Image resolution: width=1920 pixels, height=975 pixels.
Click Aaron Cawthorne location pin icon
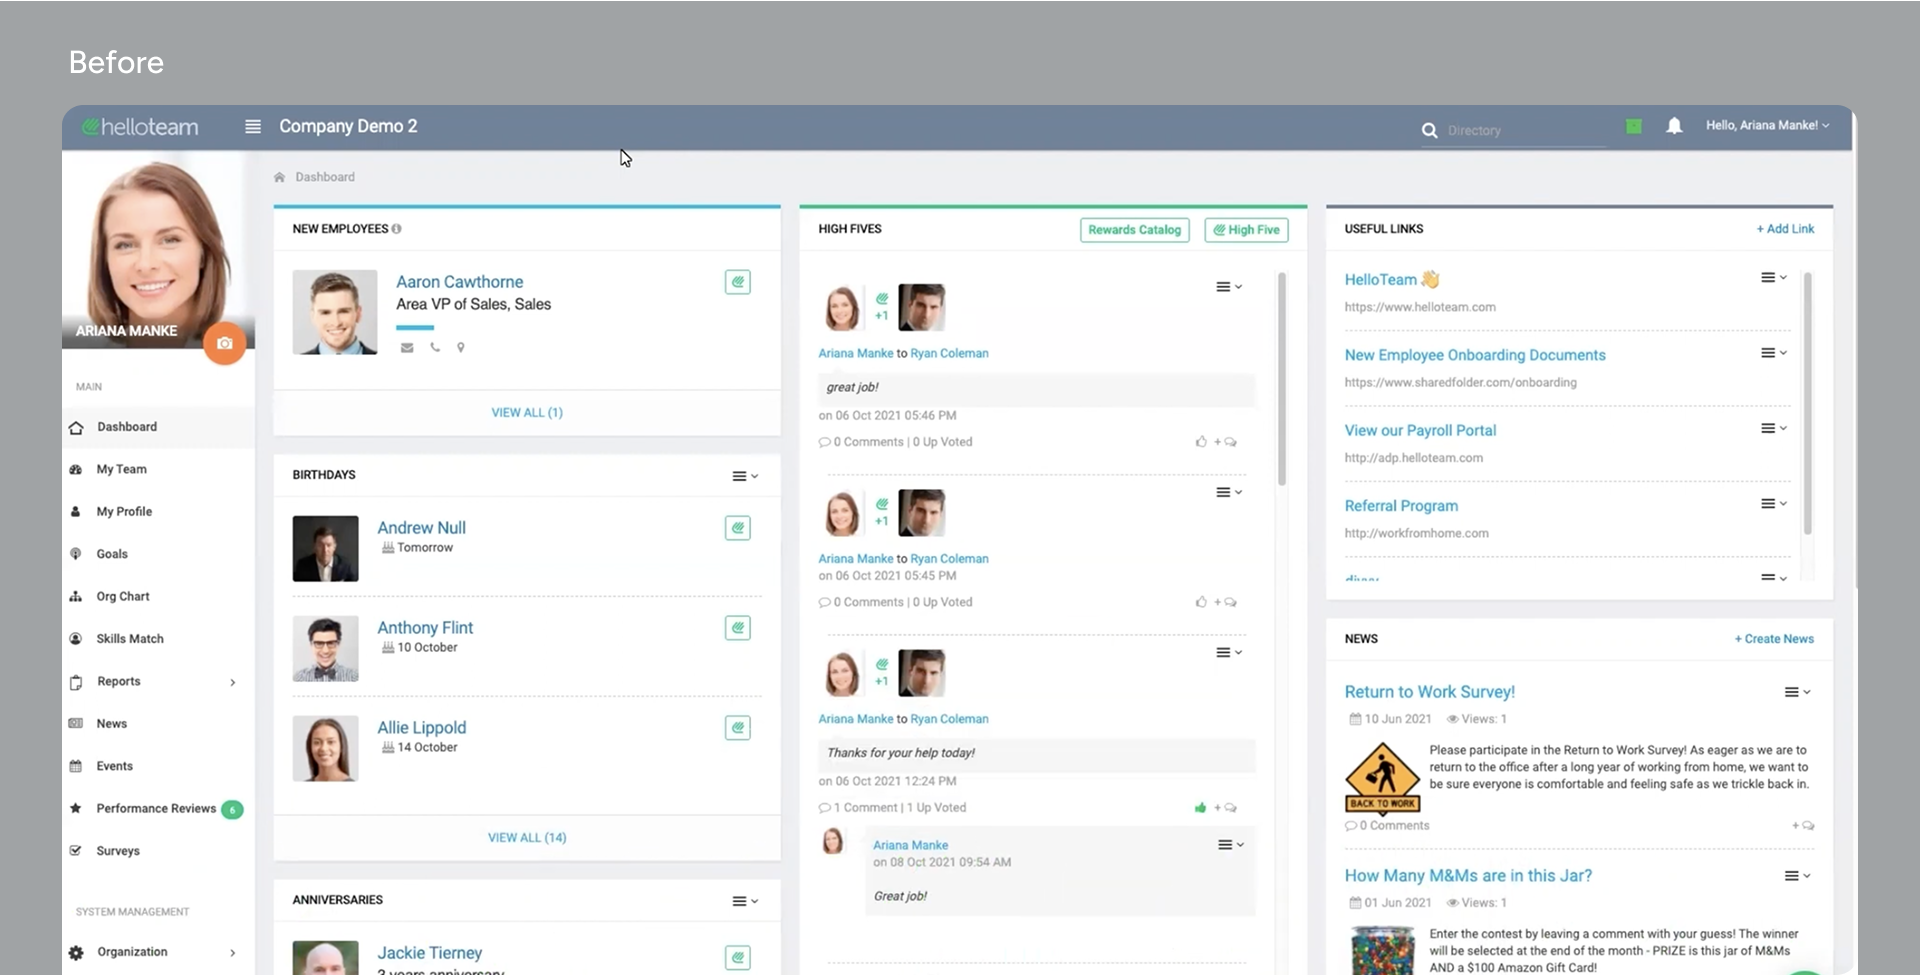(x=461, y=348)
